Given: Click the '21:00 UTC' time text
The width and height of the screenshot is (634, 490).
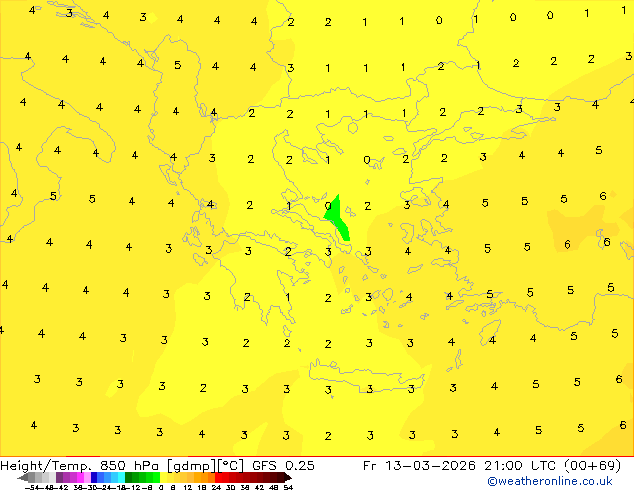Looking at the screenshot, I should point(521,466).
